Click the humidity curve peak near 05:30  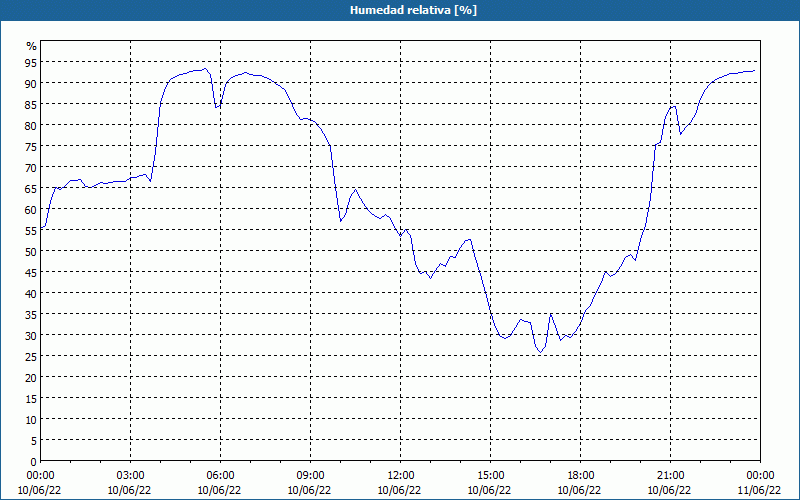[x=205, y=68]
